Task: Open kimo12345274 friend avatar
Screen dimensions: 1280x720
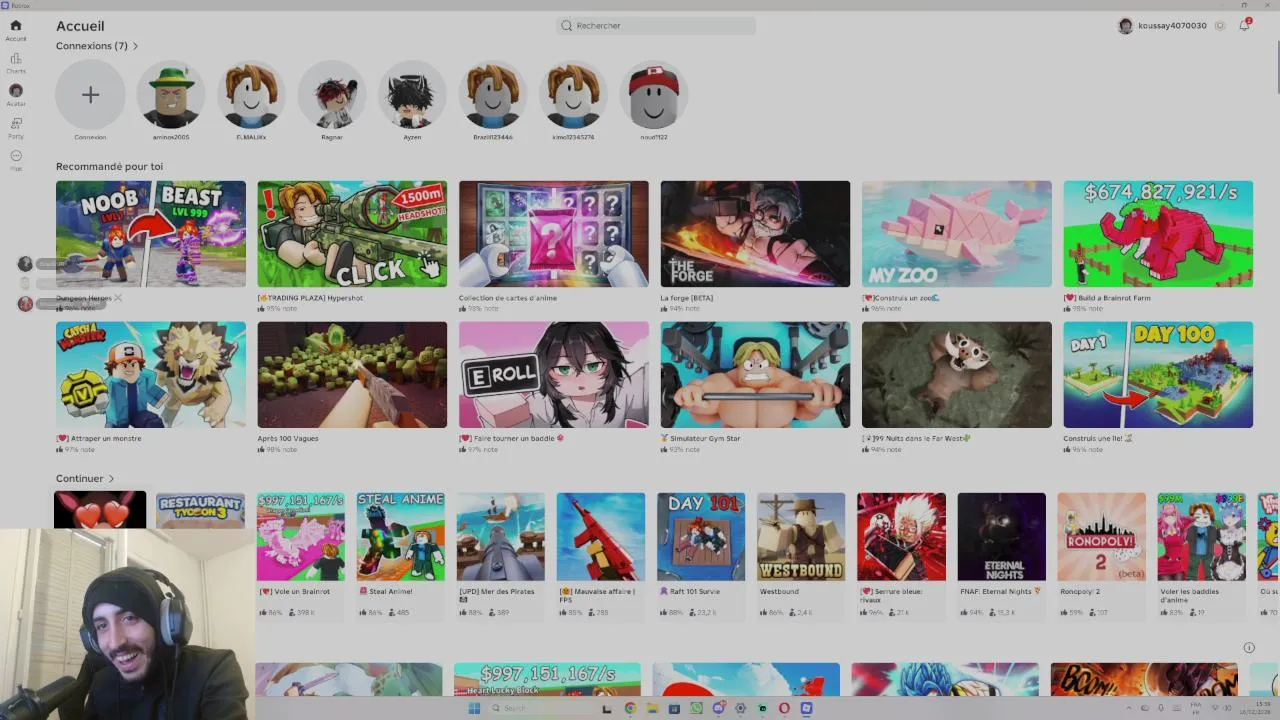Action: click(x=573, y=95)
